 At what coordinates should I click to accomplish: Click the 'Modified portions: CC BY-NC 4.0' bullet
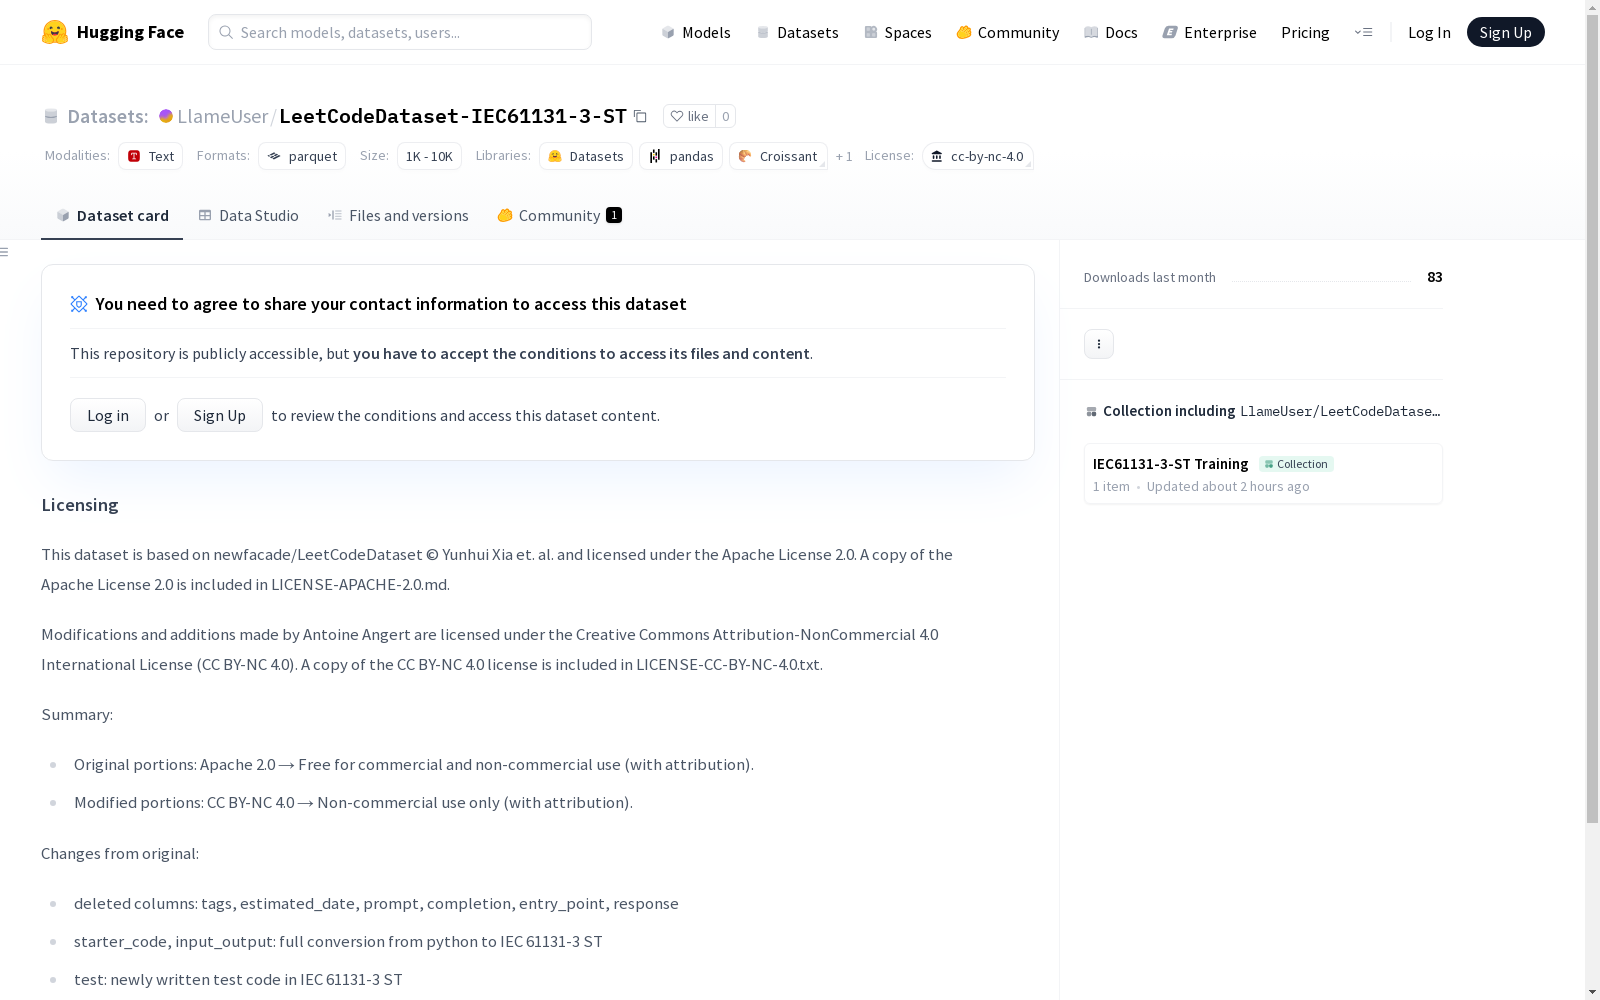(x=353, y=802)
